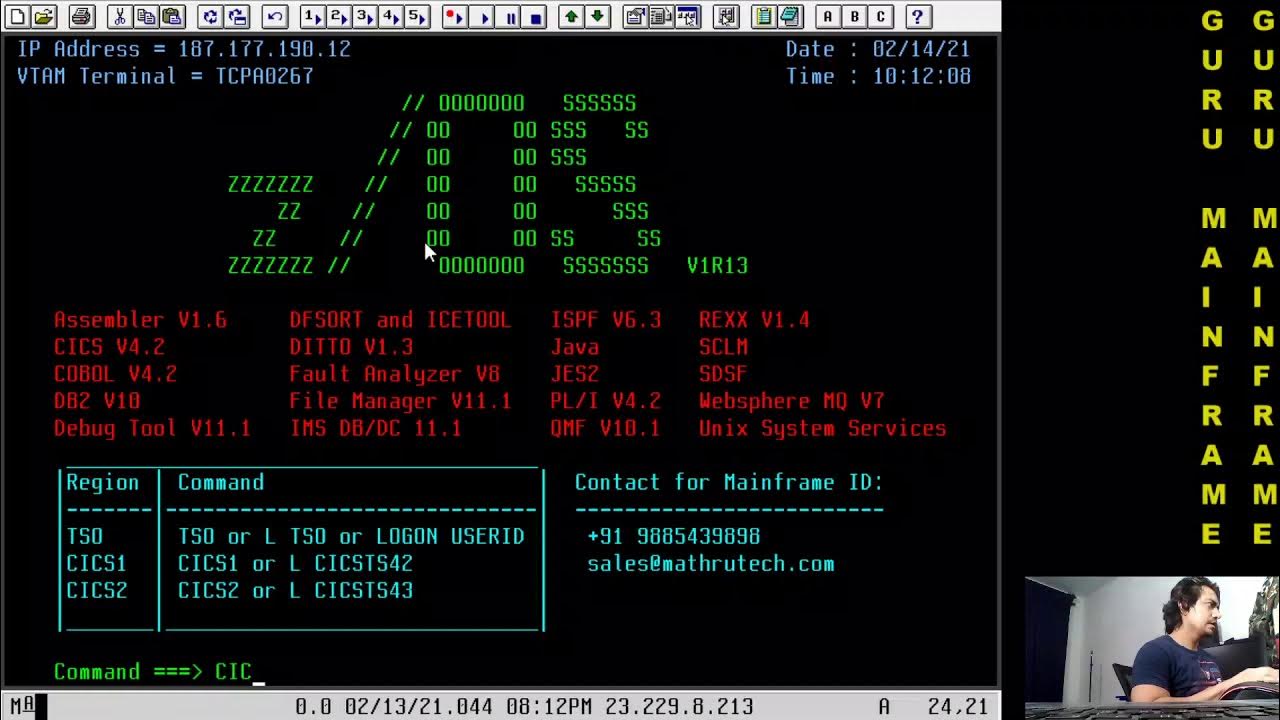1280x720 pixels.
Task: Click the blue Play macro button
Action: tap(484, 16)
